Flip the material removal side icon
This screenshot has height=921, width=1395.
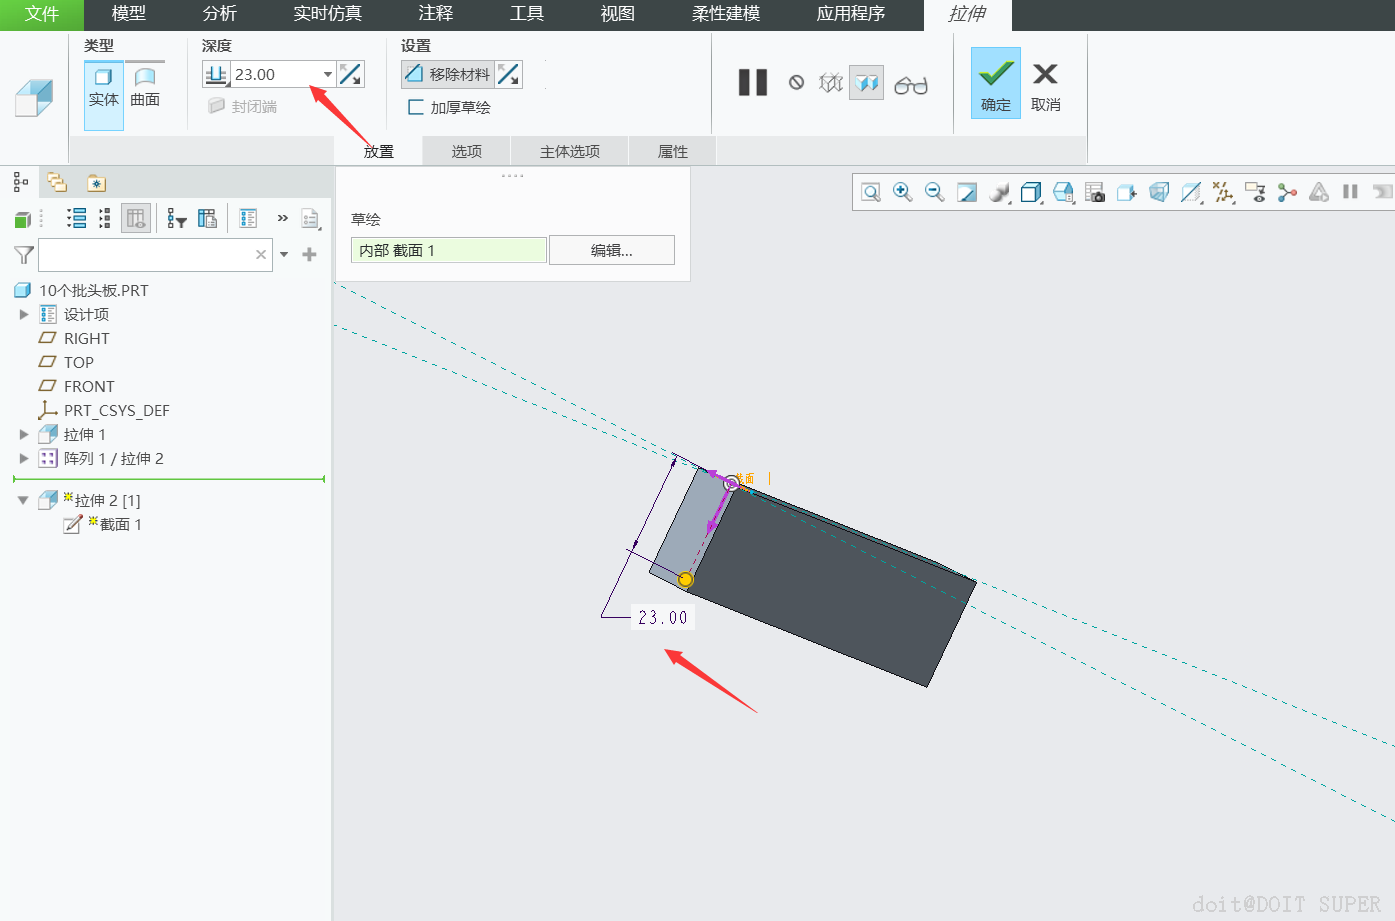508,74
